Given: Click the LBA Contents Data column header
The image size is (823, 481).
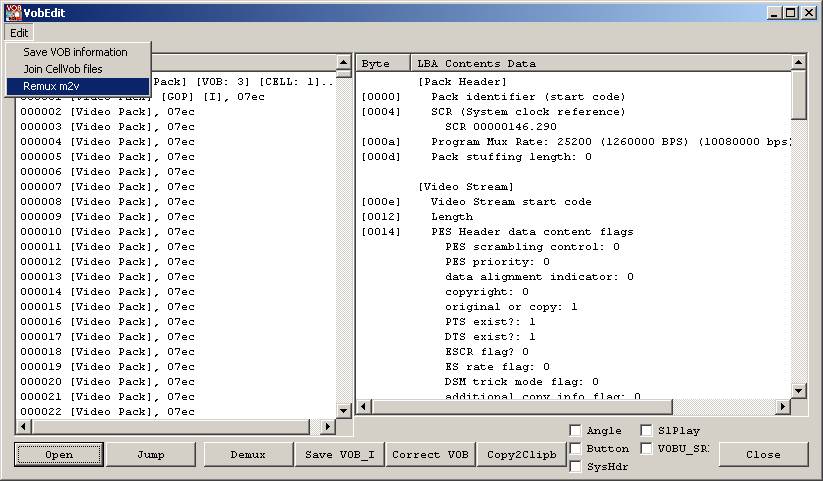Looking at the screenshot, I should [601, 63].
